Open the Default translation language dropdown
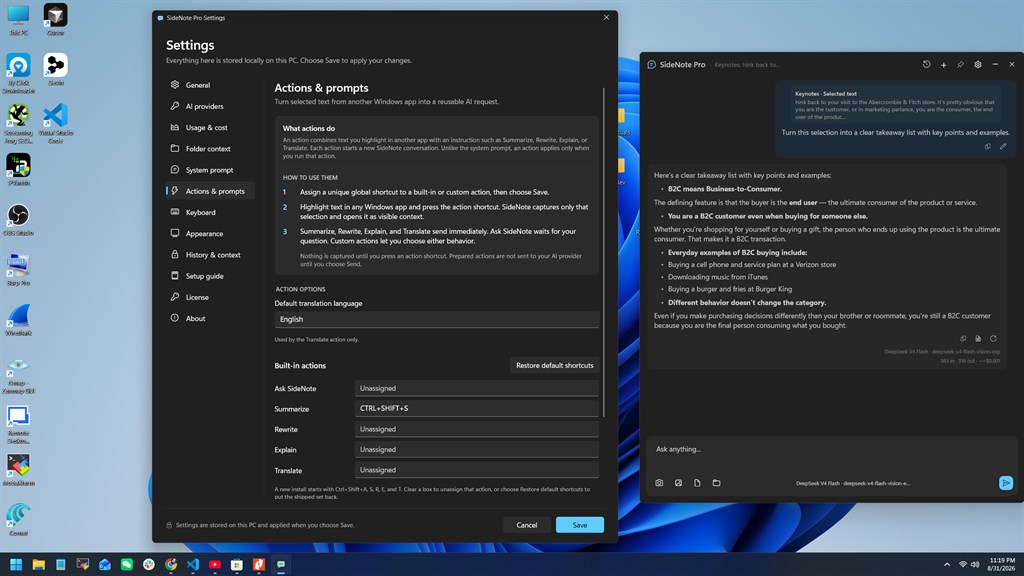This screenshot has height=576, width=1024. [x=436, y=319]
